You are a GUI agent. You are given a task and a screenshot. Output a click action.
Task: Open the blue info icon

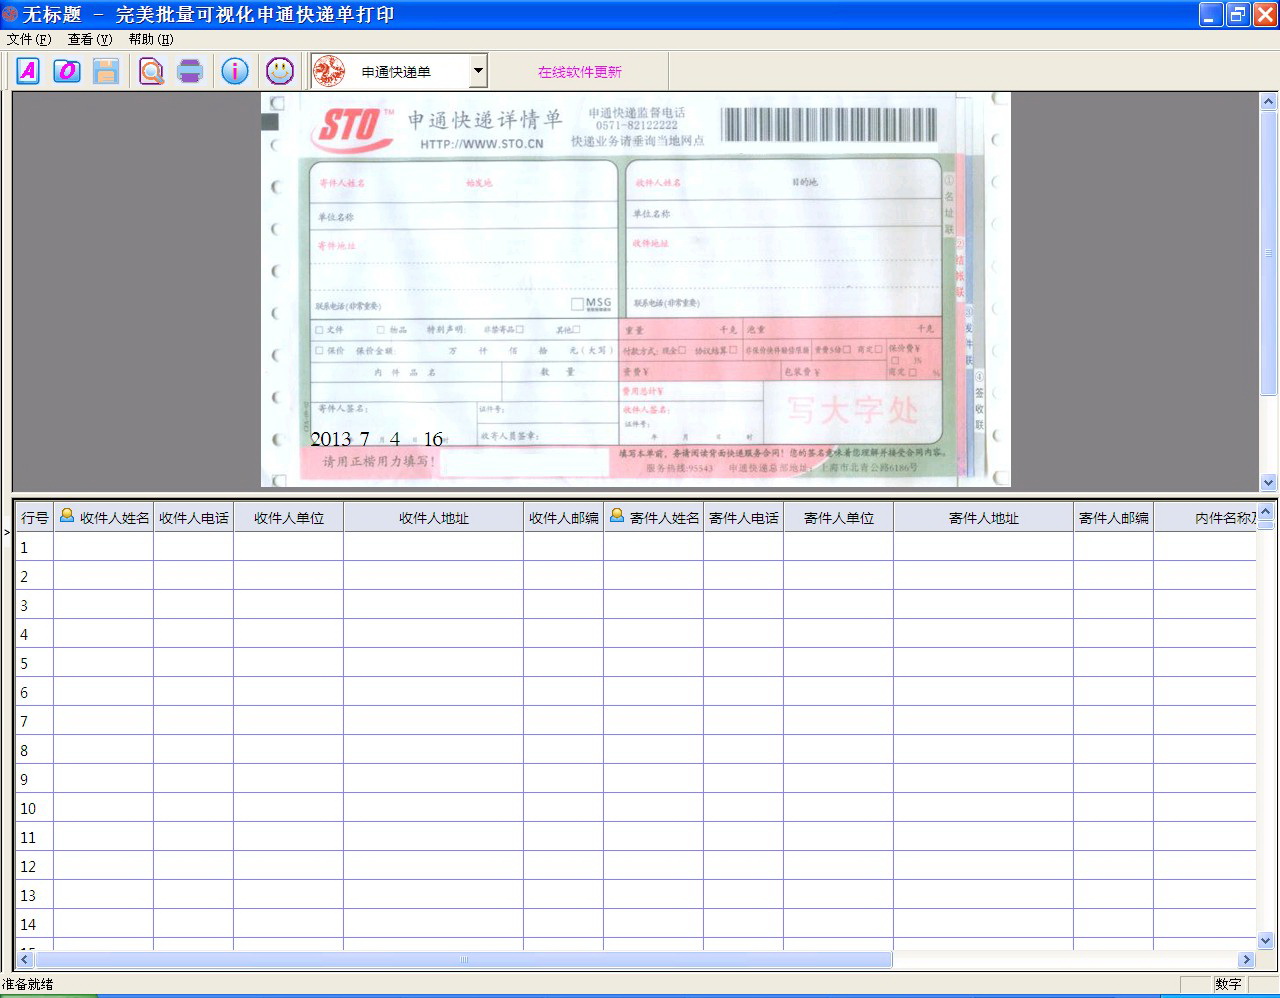point(235,71)
